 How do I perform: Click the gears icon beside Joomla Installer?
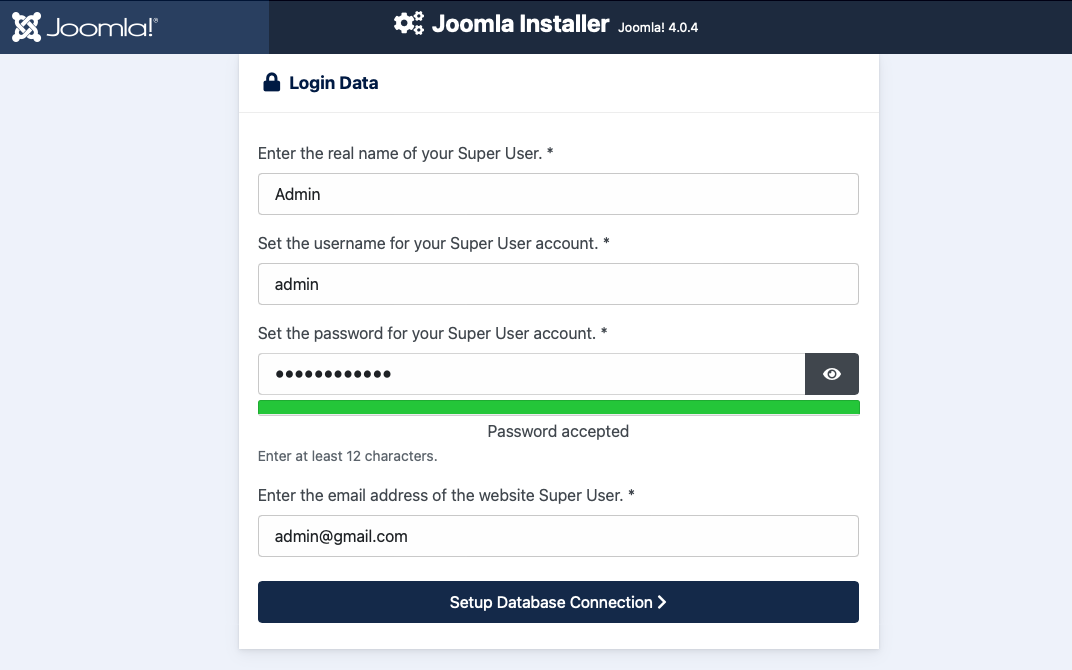(408, 23)
